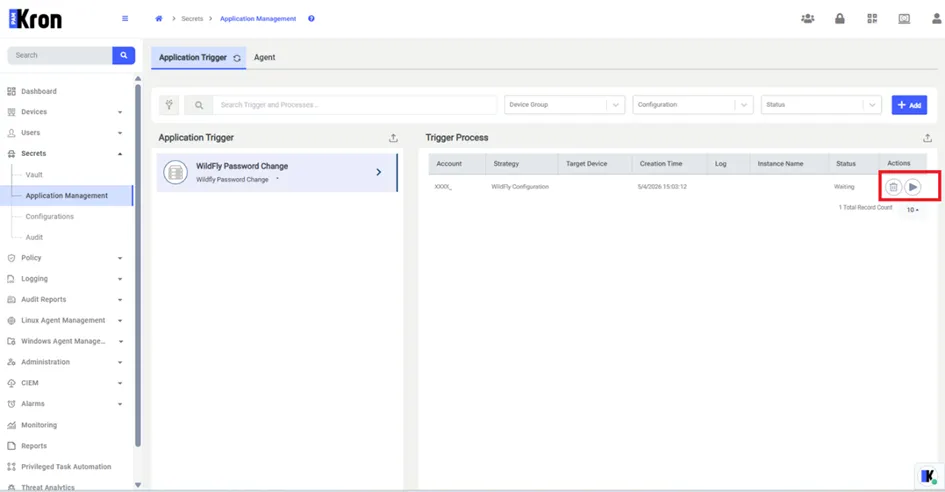The image size is (945, 492).
Task: Expand the Policy menu
Action: (66, 258)
